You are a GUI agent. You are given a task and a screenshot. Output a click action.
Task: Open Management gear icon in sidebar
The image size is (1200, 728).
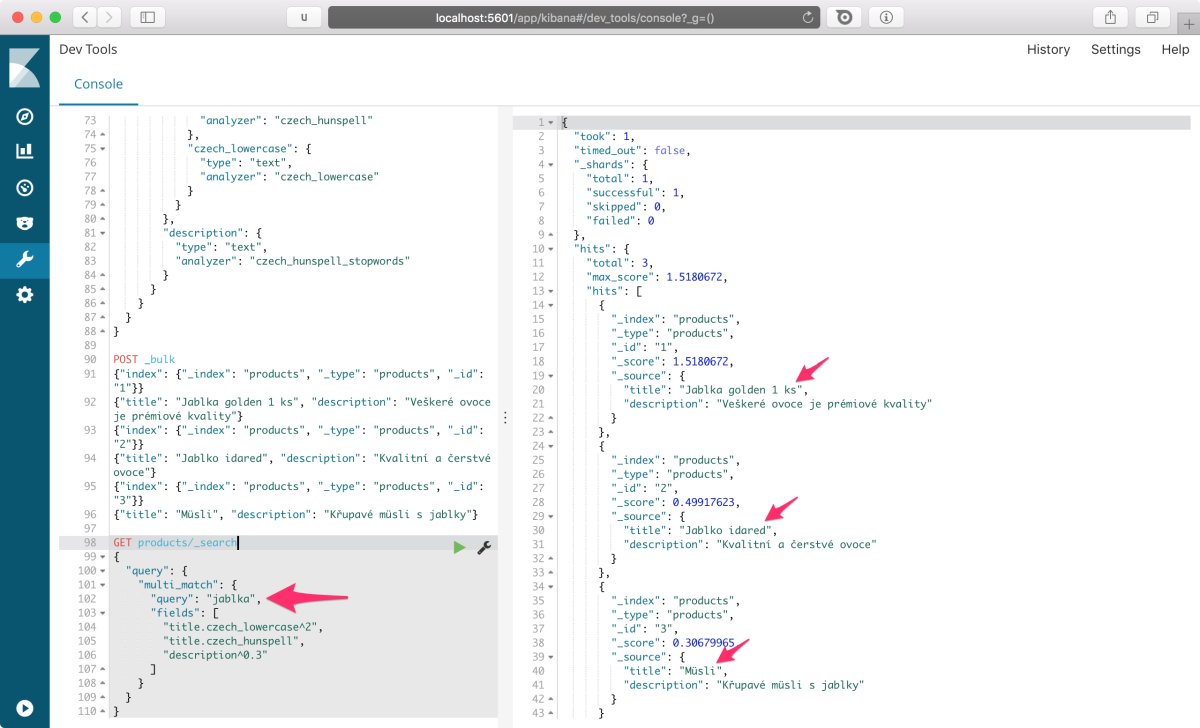click(x=25, y=295)
